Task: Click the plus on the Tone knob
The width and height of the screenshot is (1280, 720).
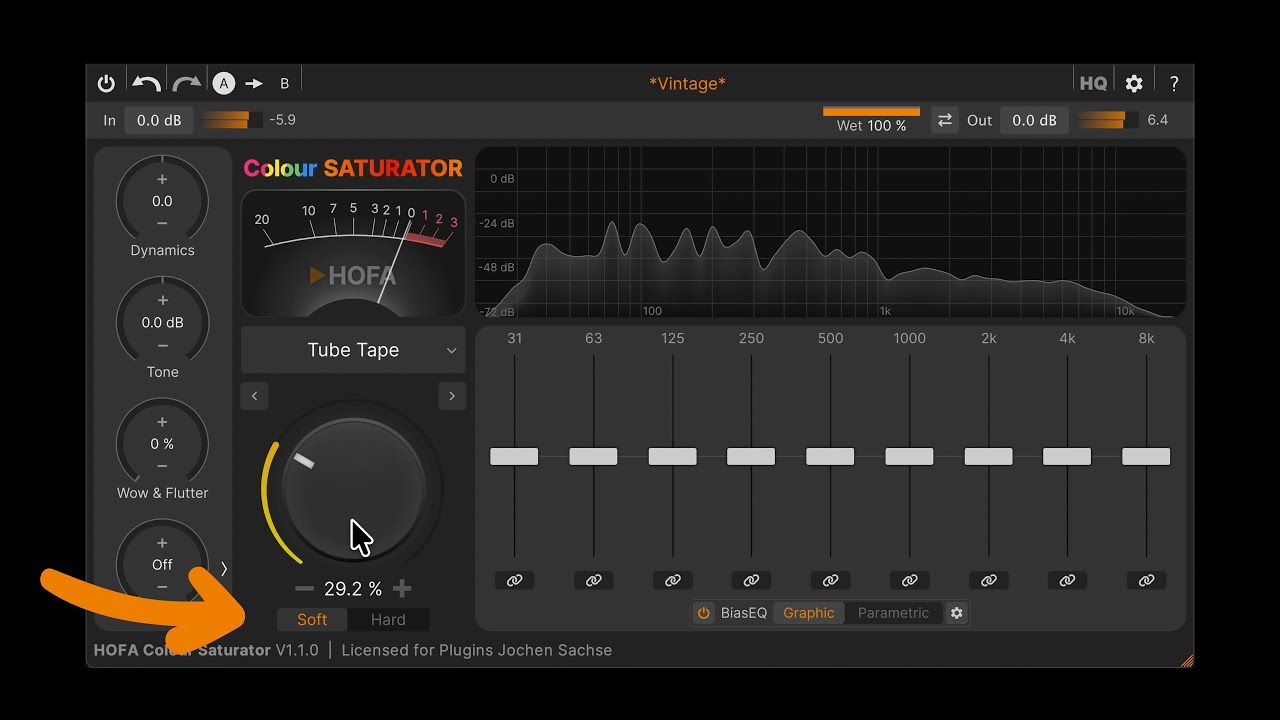Action: pos(162,301)
